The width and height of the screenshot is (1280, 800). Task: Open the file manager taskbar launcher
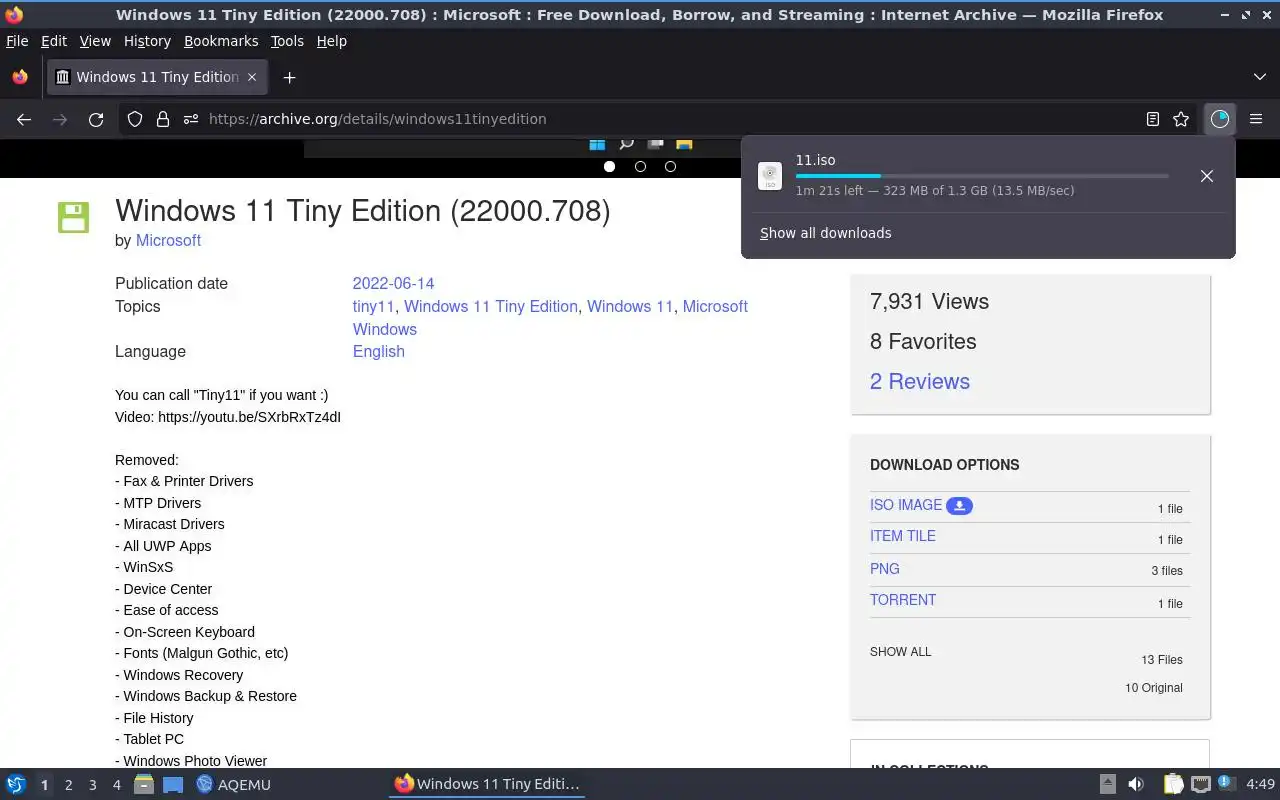(x=144, y=784)
